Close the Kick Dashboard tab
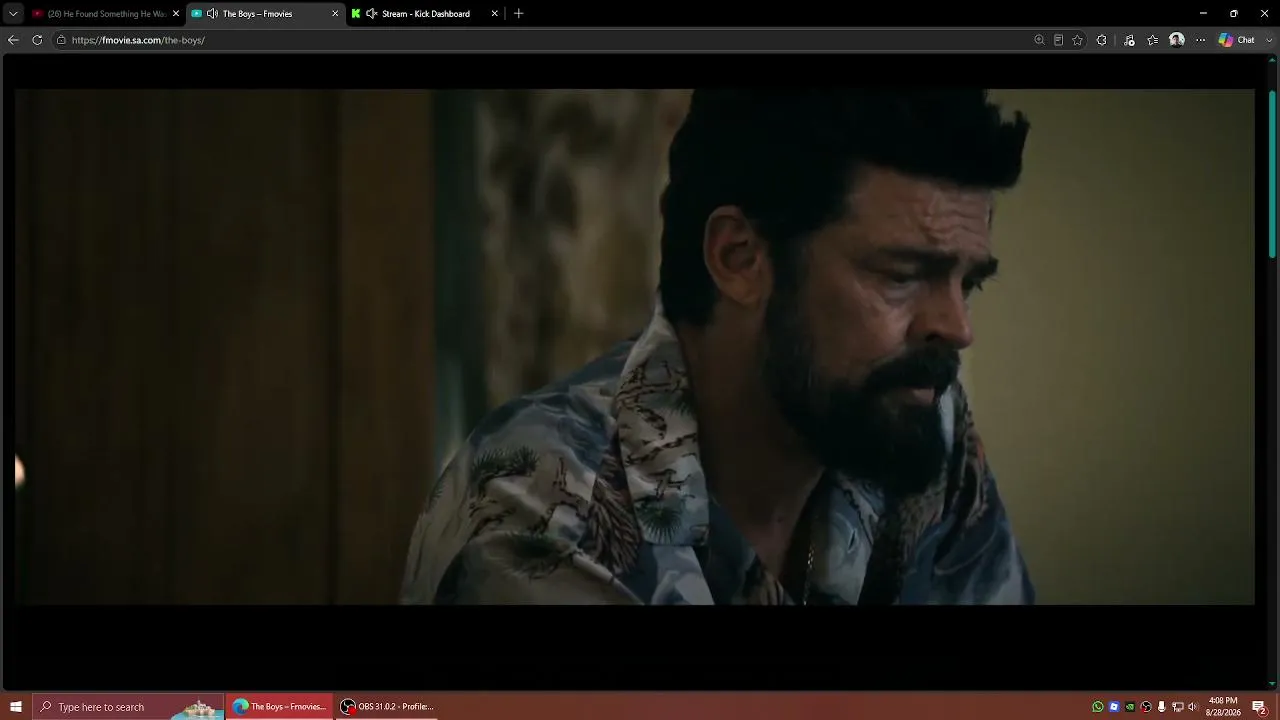The height and width of the screenshot is (720, 1280). [494, 14]
